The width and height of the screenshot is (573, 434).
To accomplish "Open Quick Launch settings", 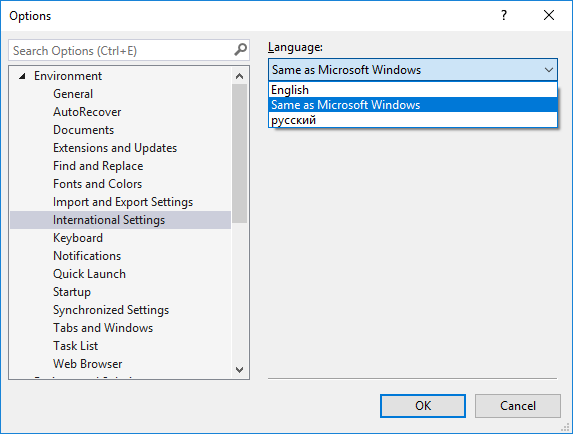I will 89,274.
